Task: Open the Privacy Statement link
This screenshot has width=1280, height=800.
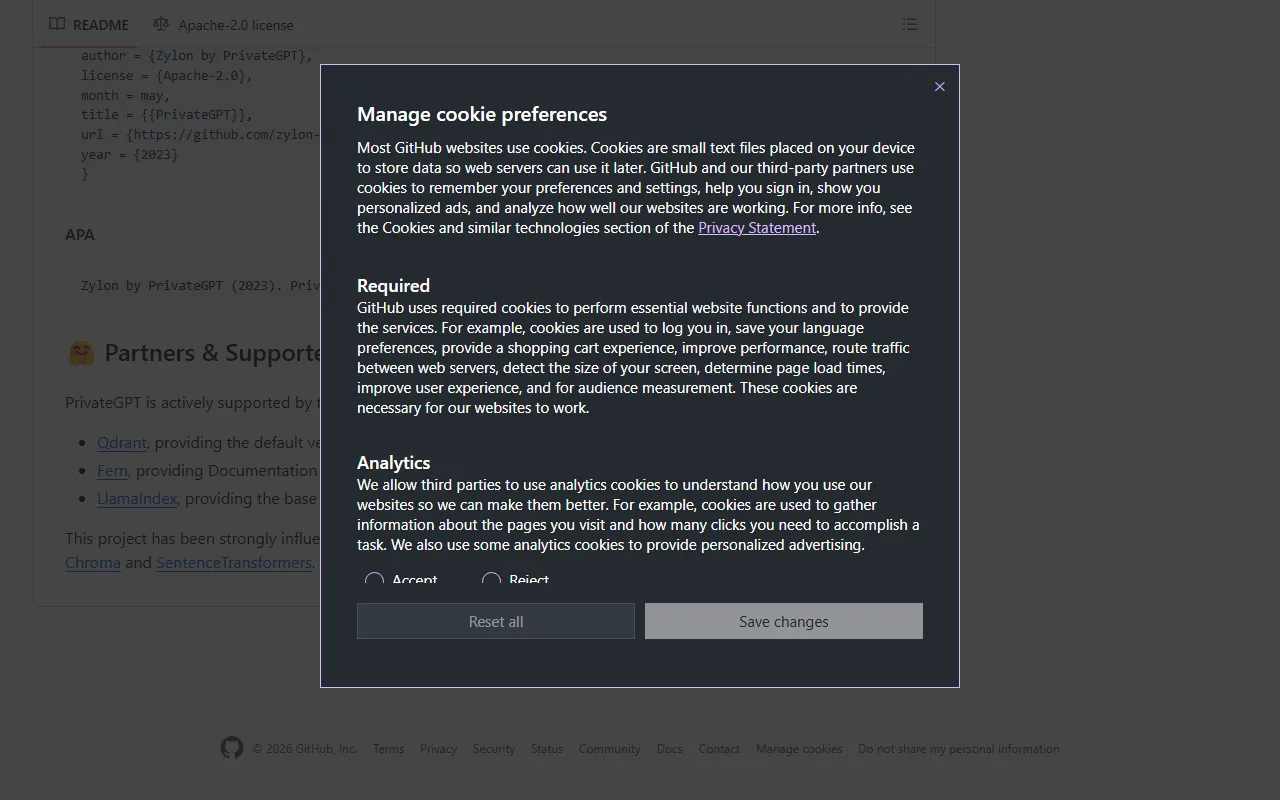Action: tap(756, 228)
